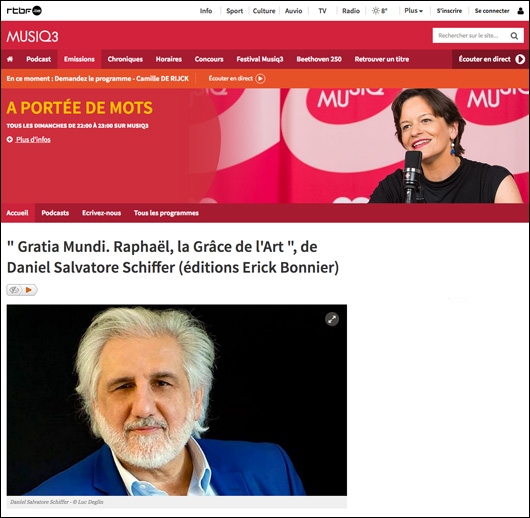Click the Se connecter link
Screen dimensions: 530x518
click(492, 11)
